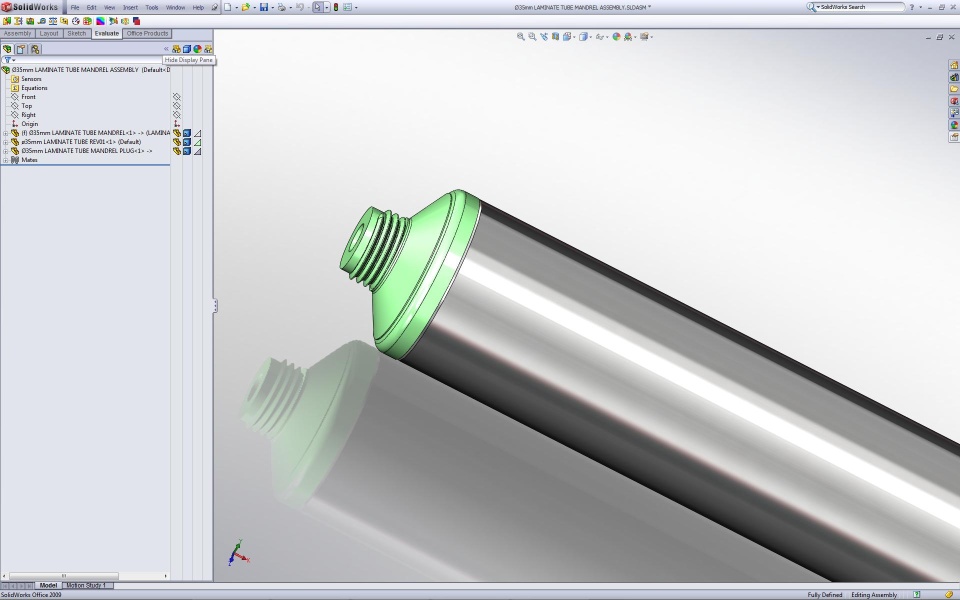Click appearance triangle for LAMINATE TUBE MANDREL<1>
This screenshot has width=960, height=600.
pyautogui.click(x=197, y=133)
